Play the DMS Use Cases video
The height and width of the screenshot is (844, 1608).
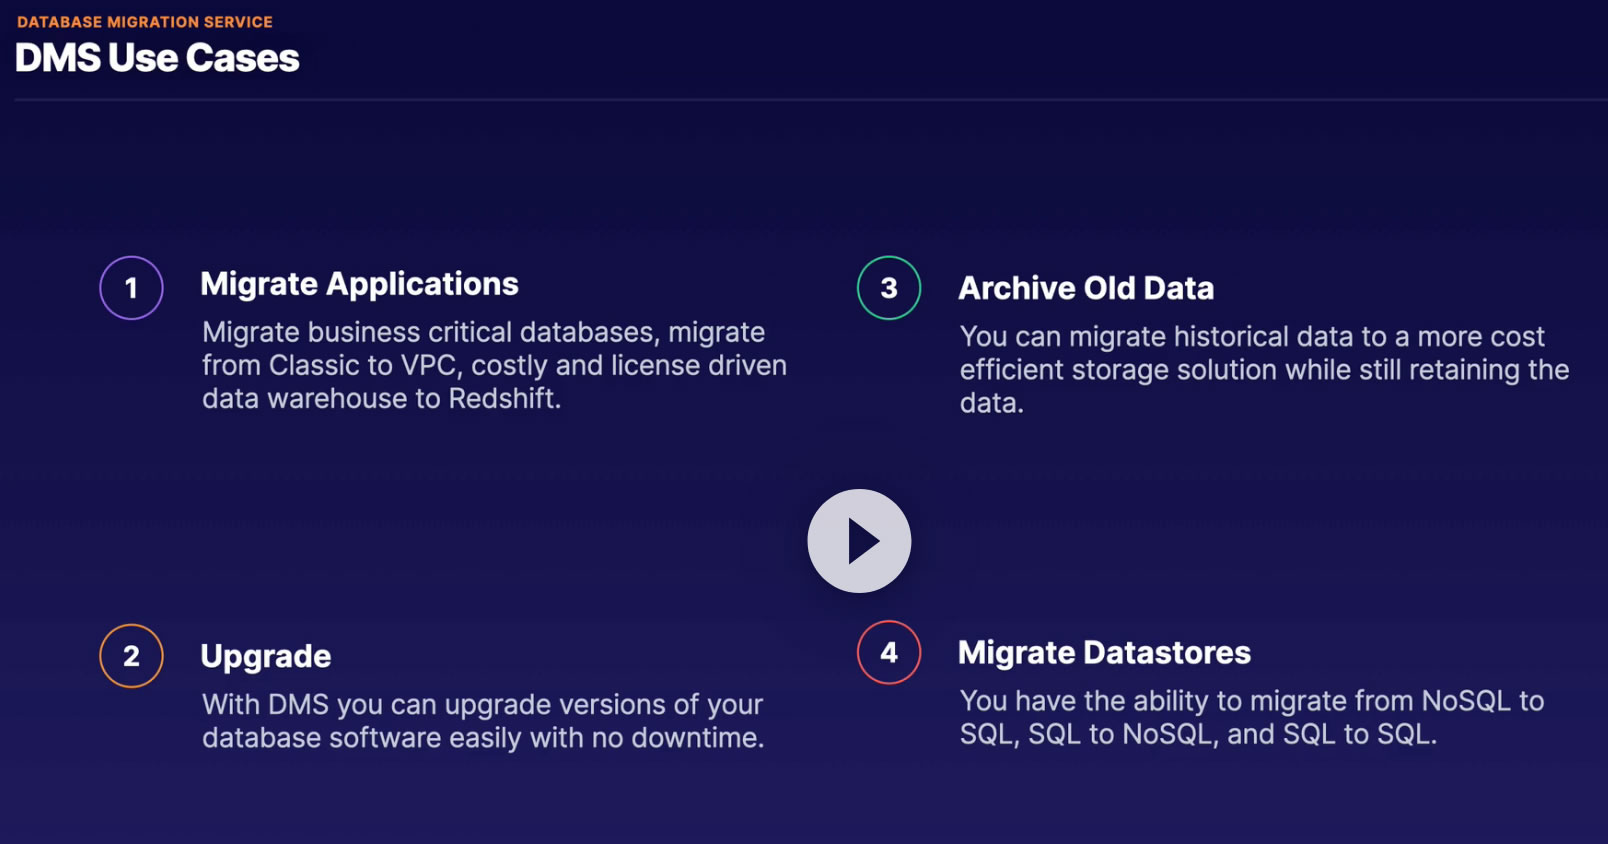pyautogui.click(x=859, y=541)
